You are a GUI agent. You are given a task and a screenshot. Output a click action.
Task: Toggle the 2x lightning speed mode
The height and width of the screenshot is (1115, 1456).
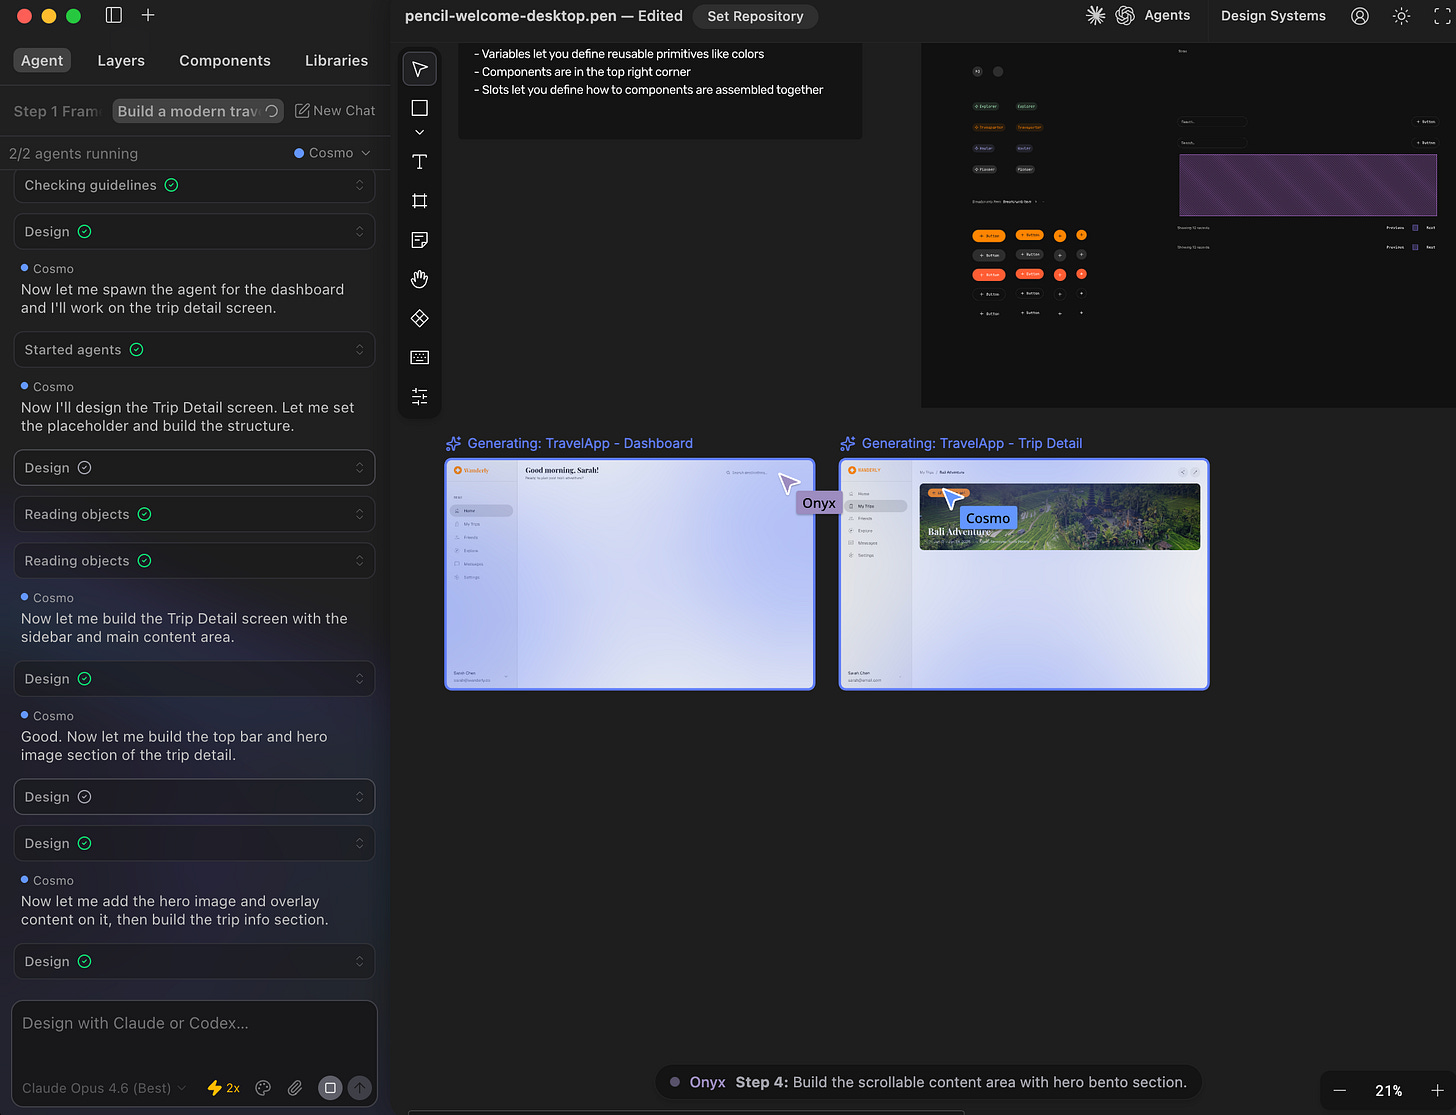[223, 1088]
